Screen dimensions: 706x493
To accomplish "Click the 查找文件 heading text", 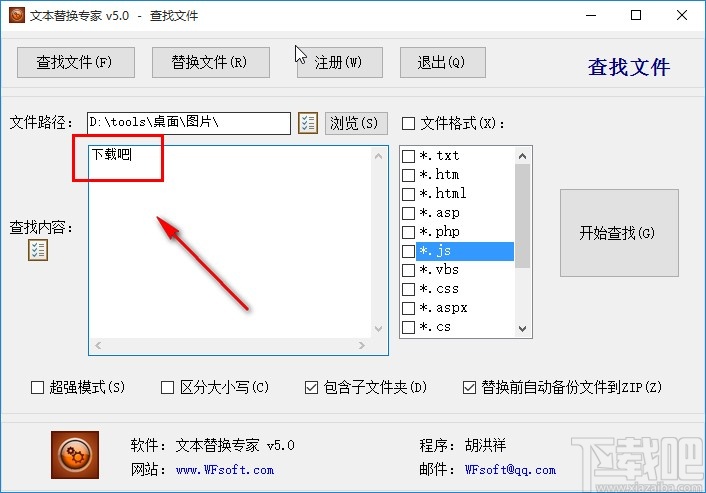I will pyautogui.click(x=629, y=67).
